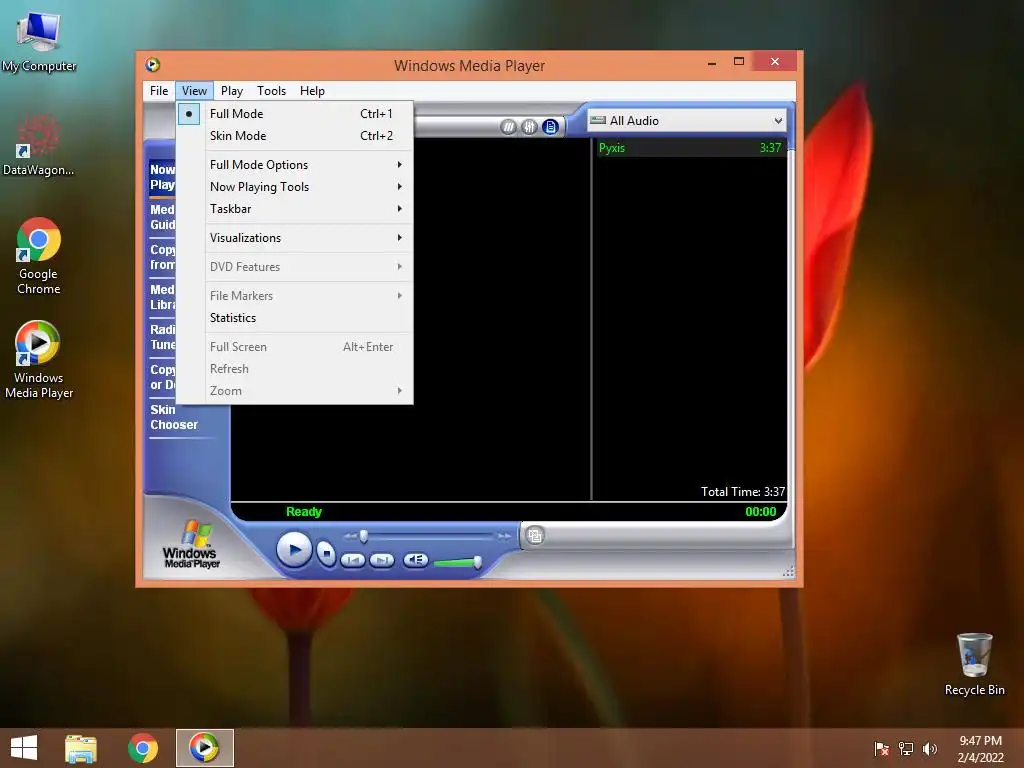Screen dimensions: 1024x768
Task: Click the Next track button
Action: 382,560
